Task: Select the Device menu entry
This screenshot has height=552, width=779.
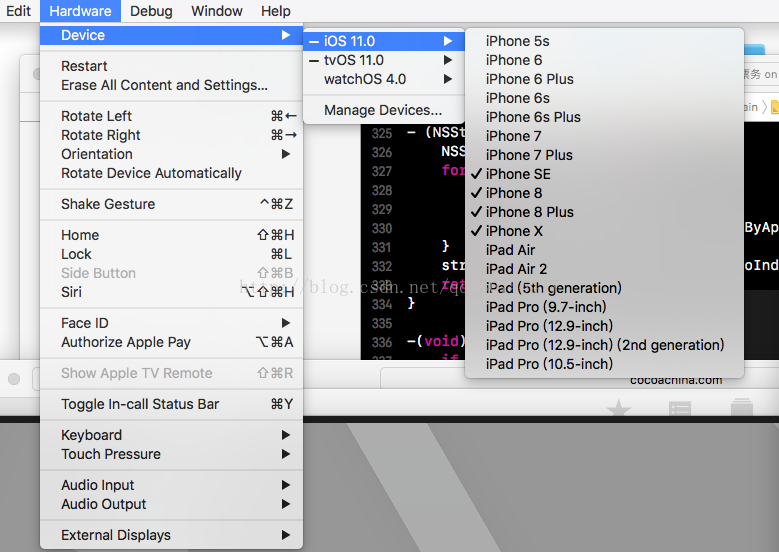Action: [x=171, y=35]
